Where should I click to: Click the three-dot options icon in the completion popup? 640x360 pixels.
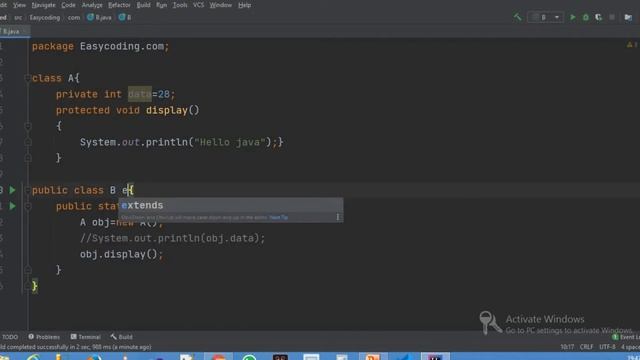[338, 217]
